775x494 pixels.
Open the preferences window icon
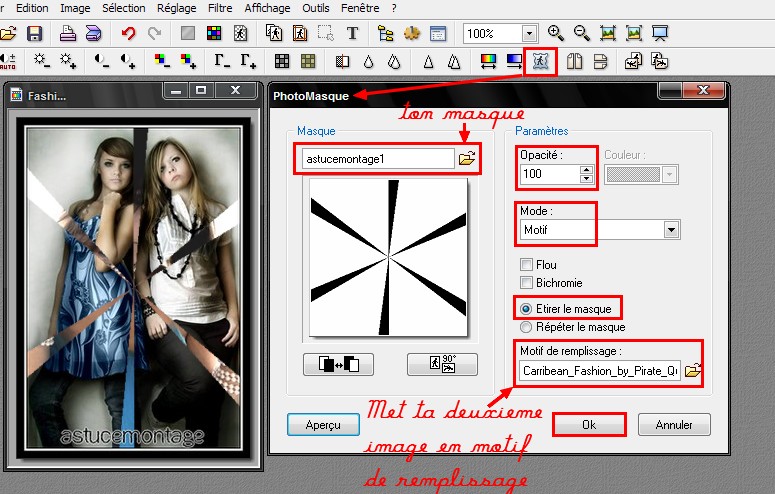[x=438, y=34]
